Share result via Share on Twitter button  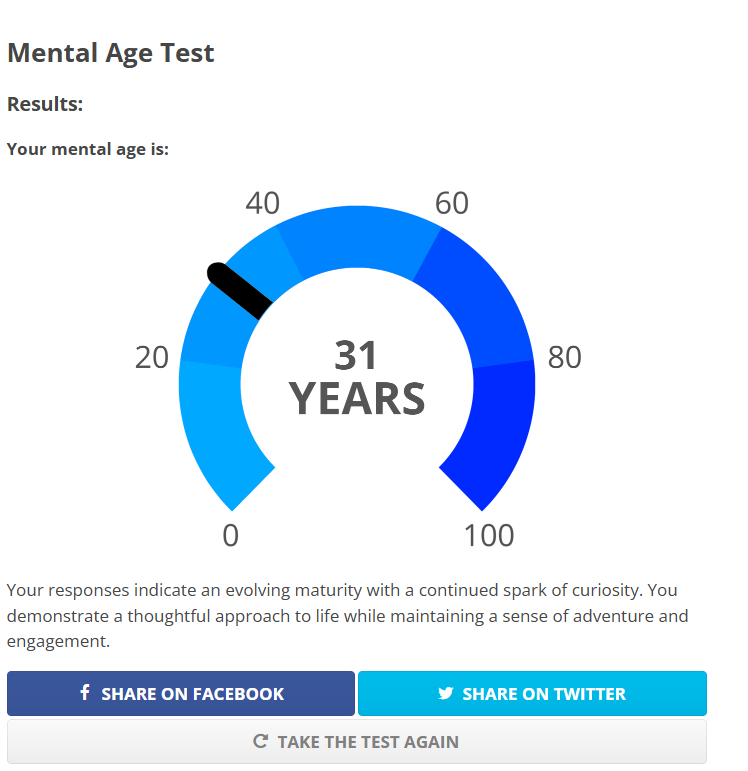532,693
